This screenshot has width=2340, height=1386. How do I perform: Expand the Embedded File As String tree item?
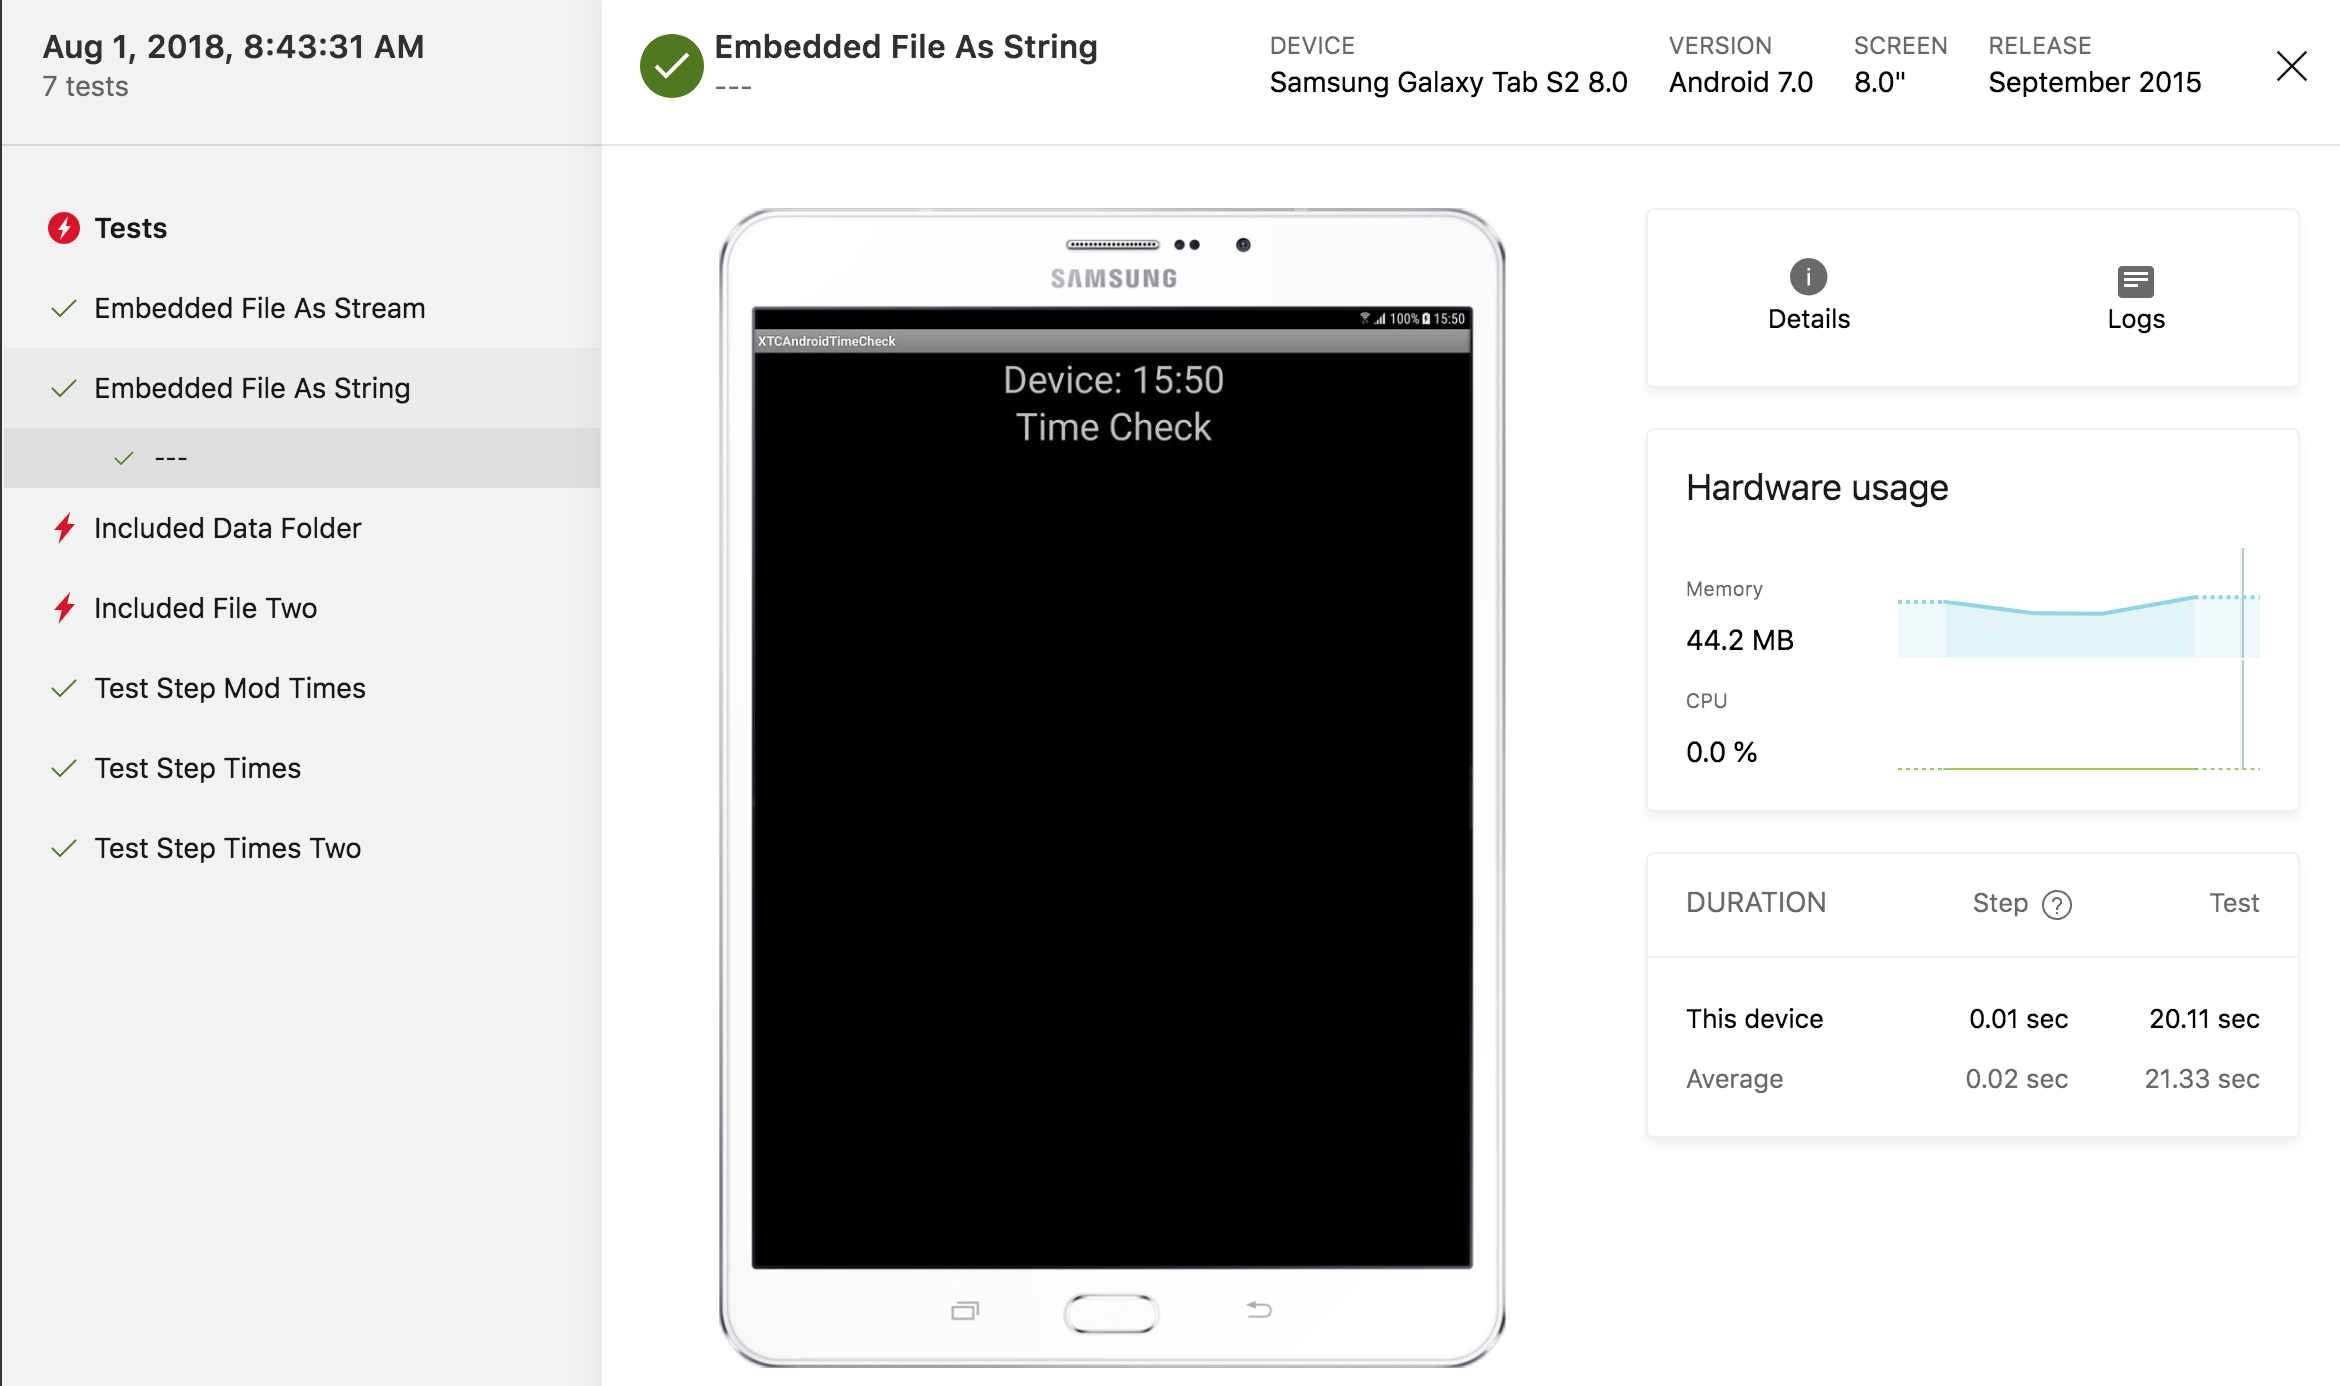pyautogui.click(x=251, y=386)
